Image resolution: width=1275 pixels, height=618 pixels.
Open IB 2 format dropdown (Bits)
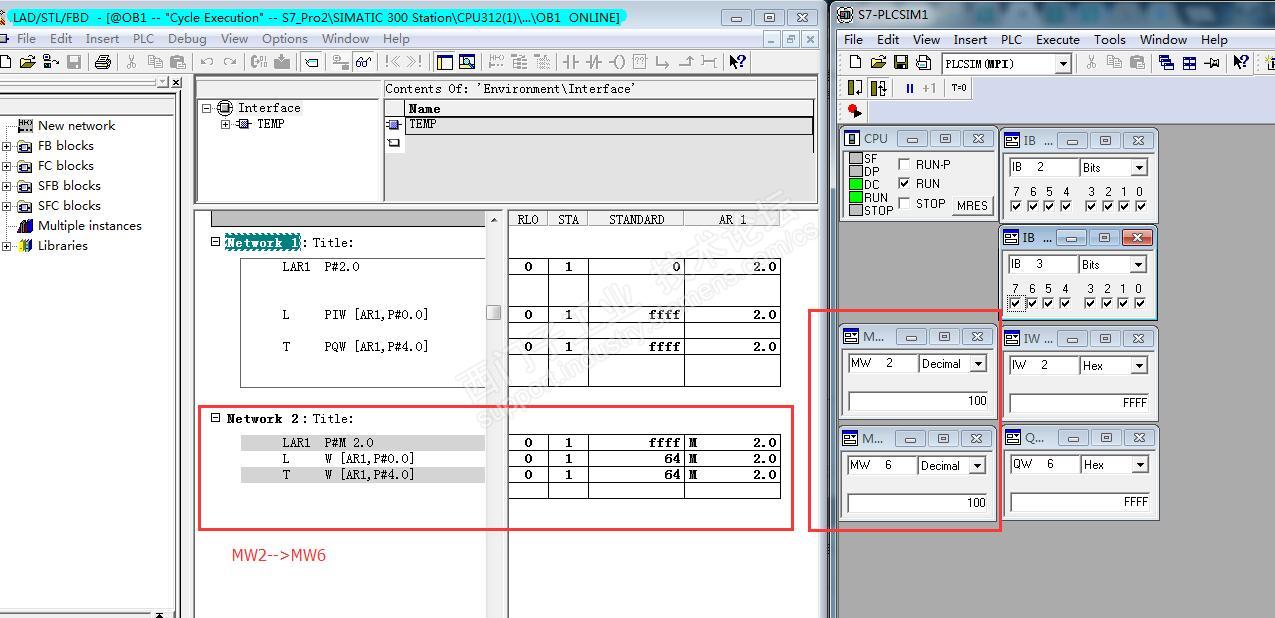[x=1138, y=167]
